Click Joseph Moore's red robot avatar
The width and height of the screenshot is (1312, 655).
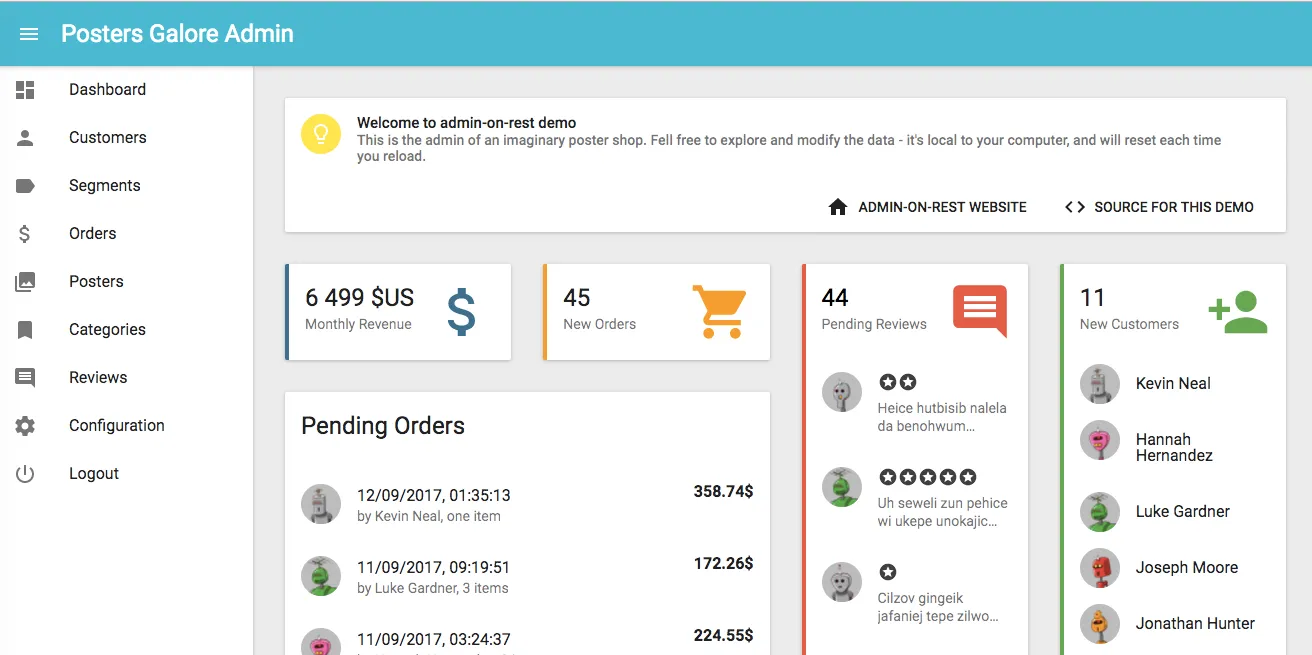(x=1100, y=568)
